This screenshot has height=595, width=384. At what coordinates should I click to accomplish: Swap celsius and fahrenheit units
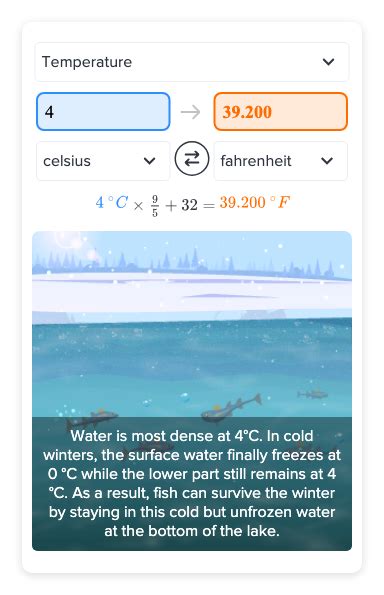point(192,159)
